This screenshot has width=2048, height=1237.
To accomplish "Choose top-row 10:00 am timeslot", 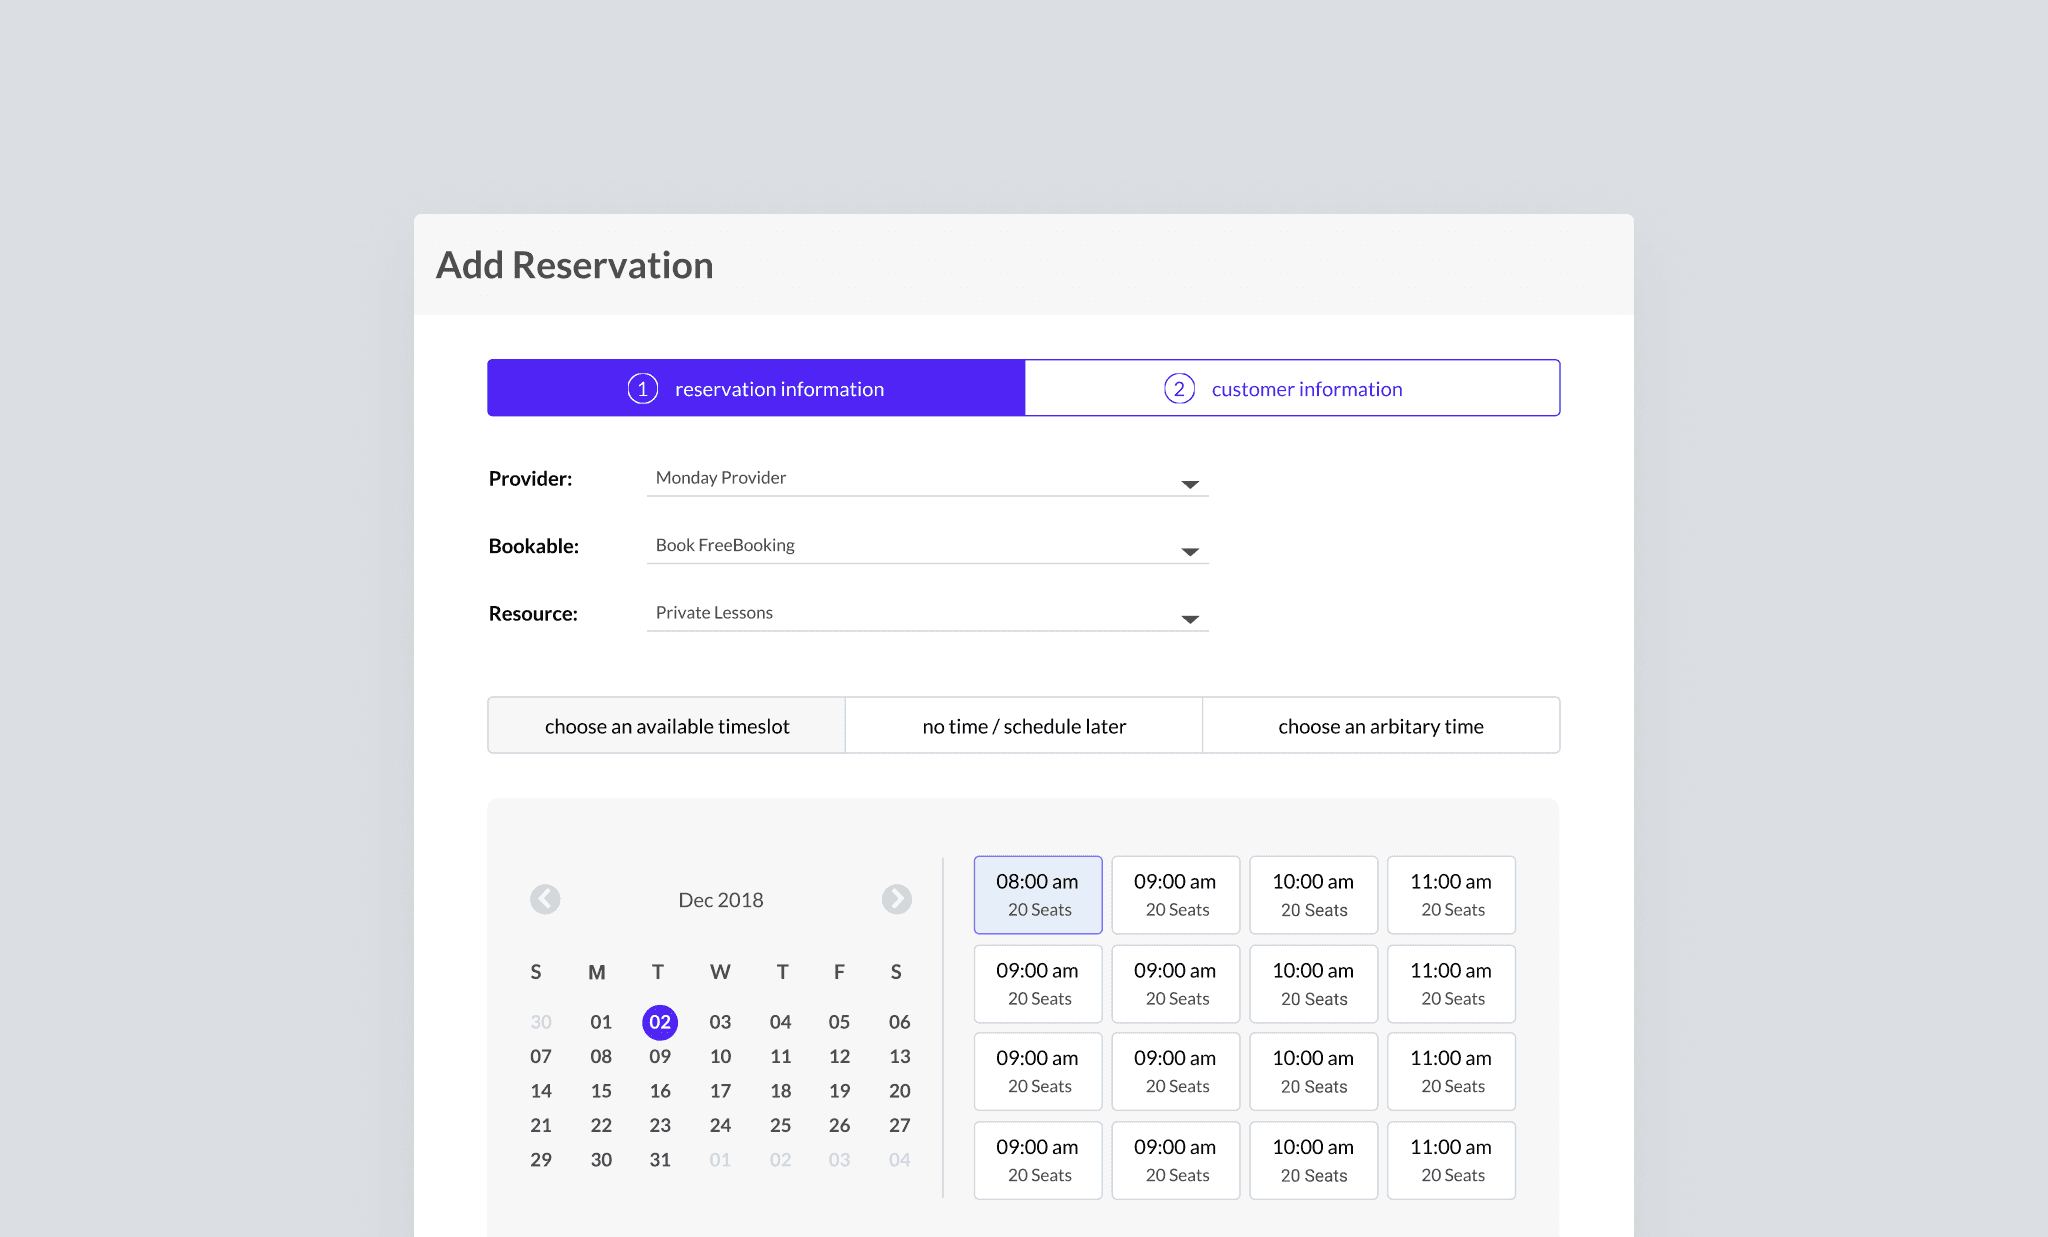I will [1313, 895].
